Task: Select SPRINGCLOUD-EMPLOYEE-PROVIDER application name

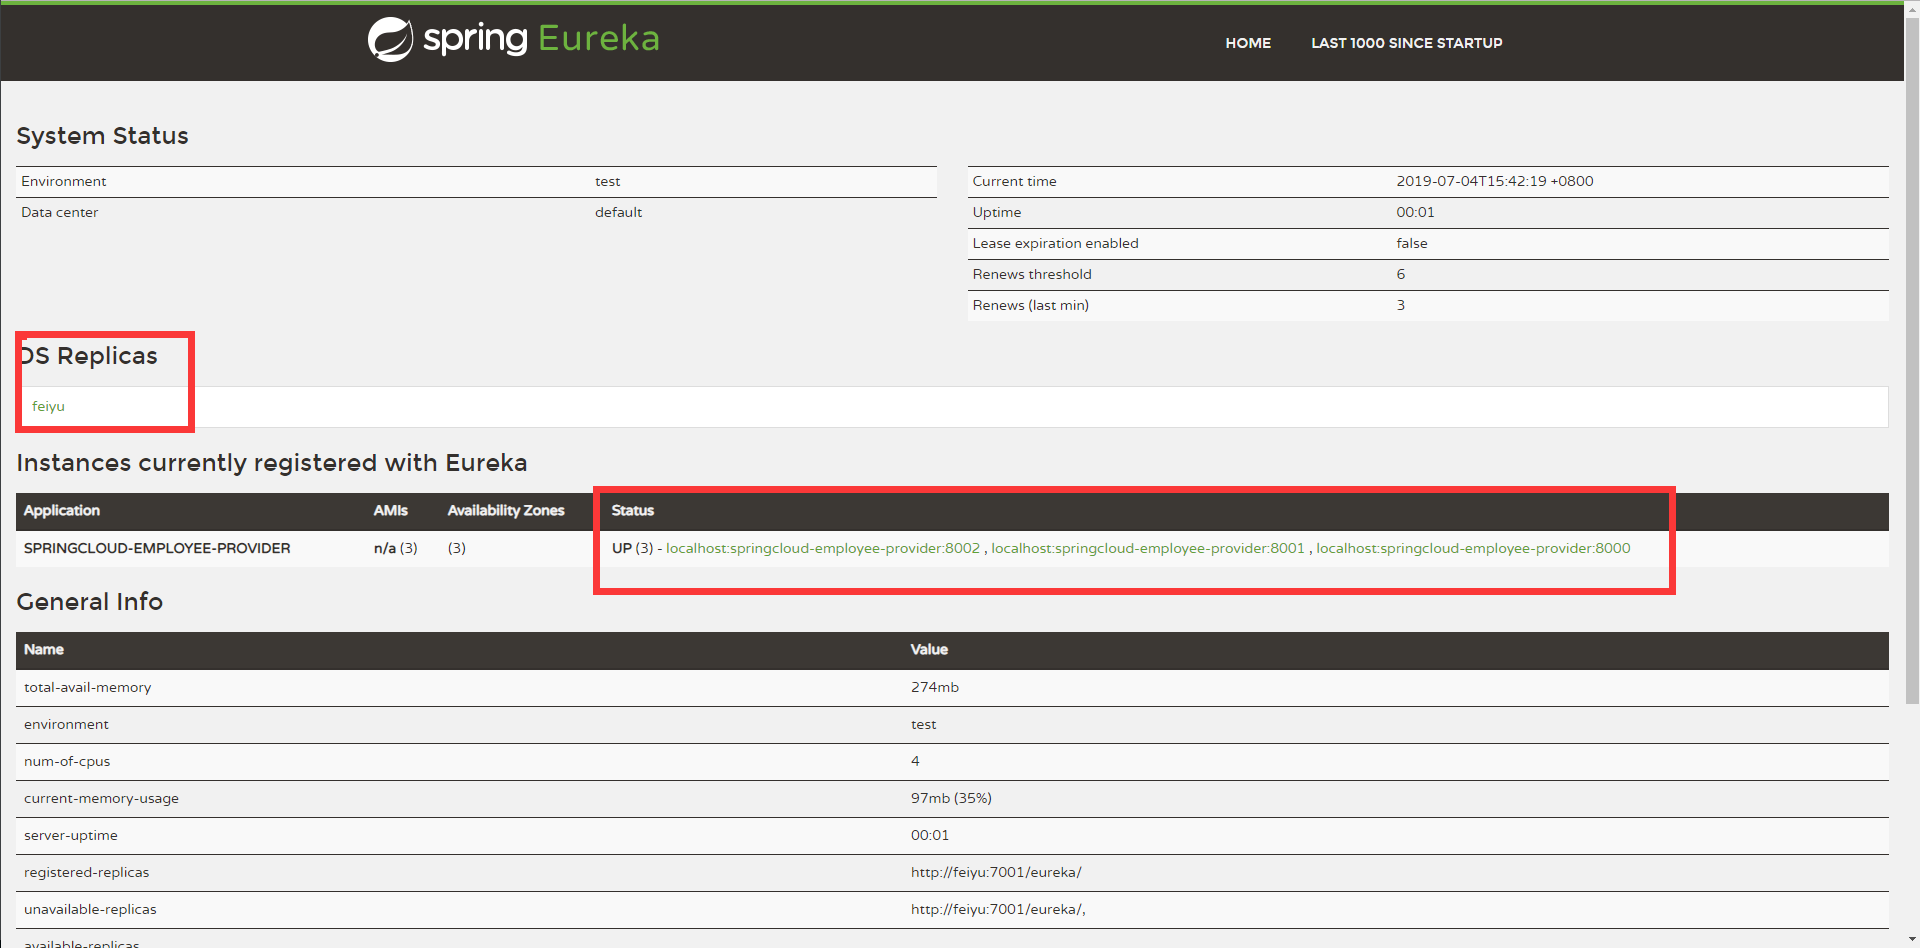Action: point(157,548)
